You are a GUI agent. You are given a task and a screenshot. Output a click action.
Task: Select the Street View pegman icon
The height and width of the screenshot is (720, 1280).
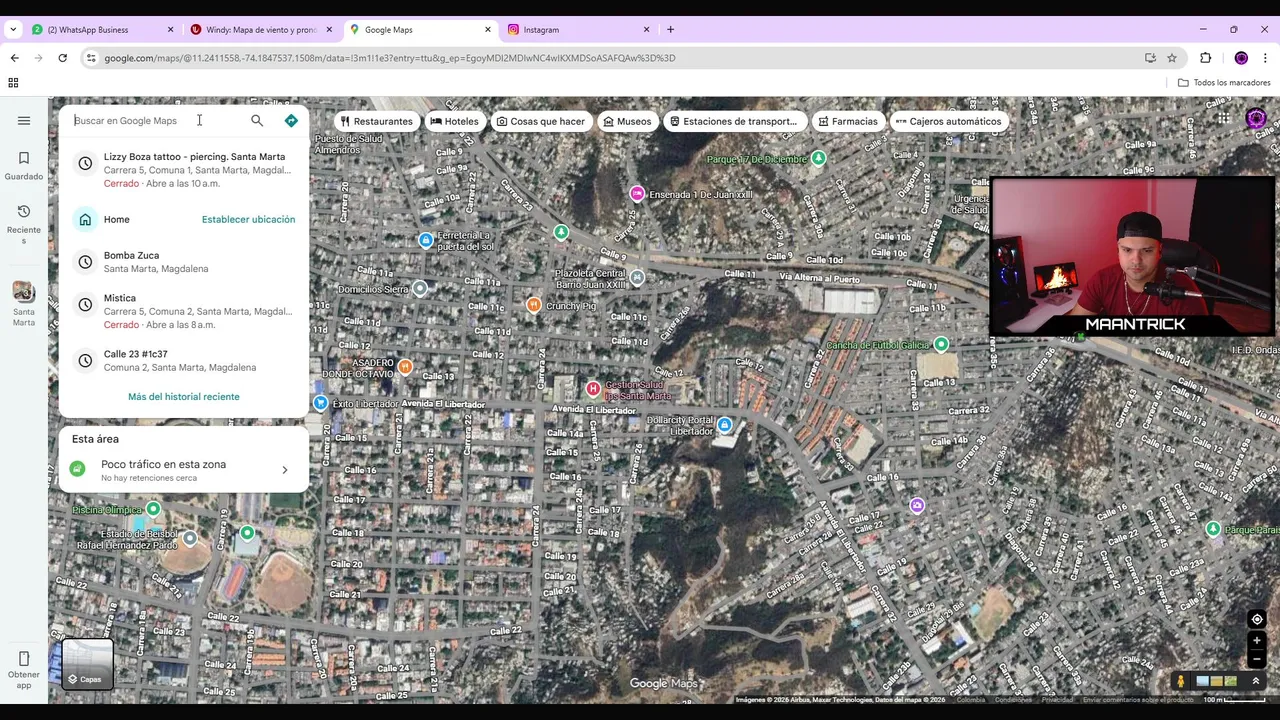click(1180, 681)
